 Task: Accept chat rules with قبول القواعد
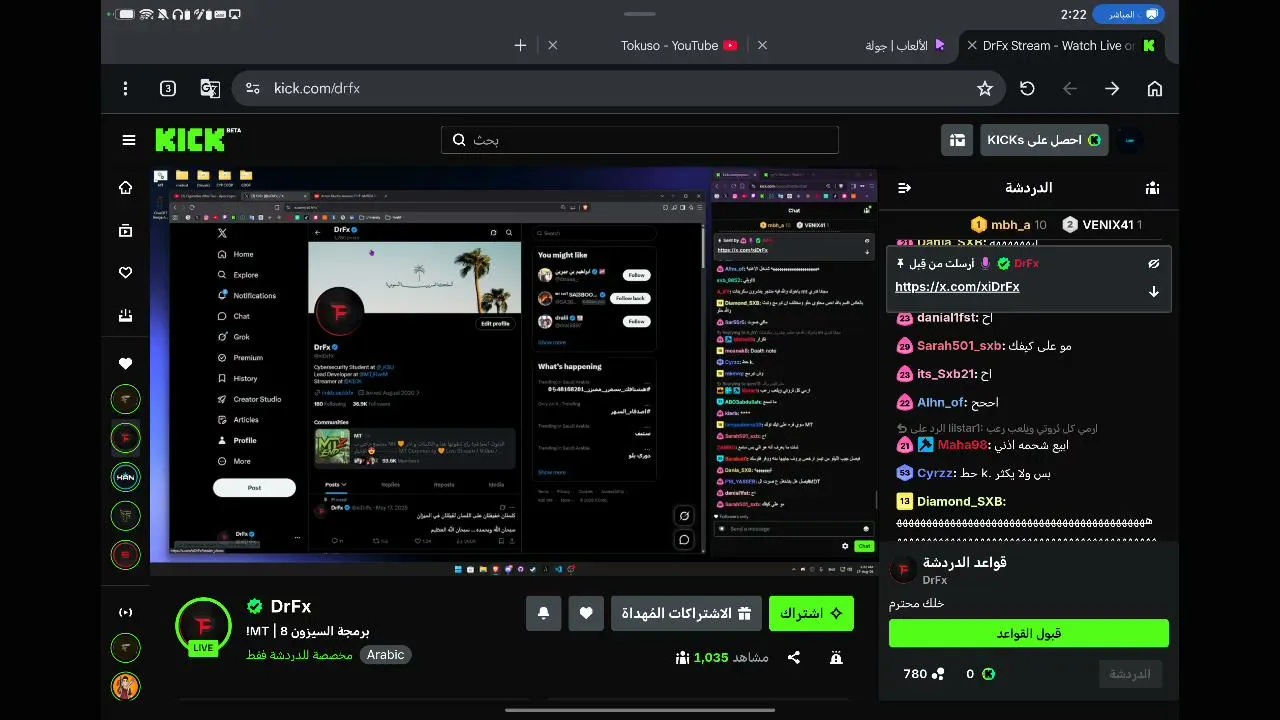click(x=1028, y=634)
